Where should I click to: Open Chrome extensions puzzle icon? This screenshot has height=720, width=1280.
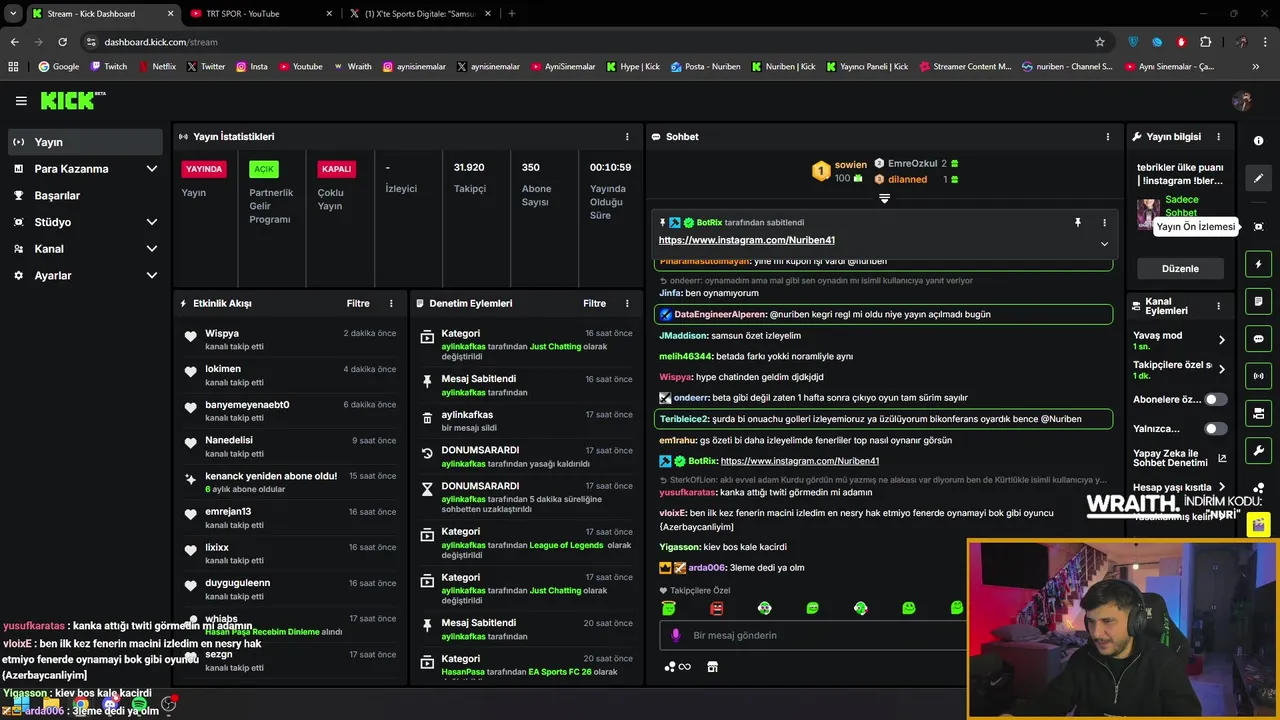click(1205, 42)
